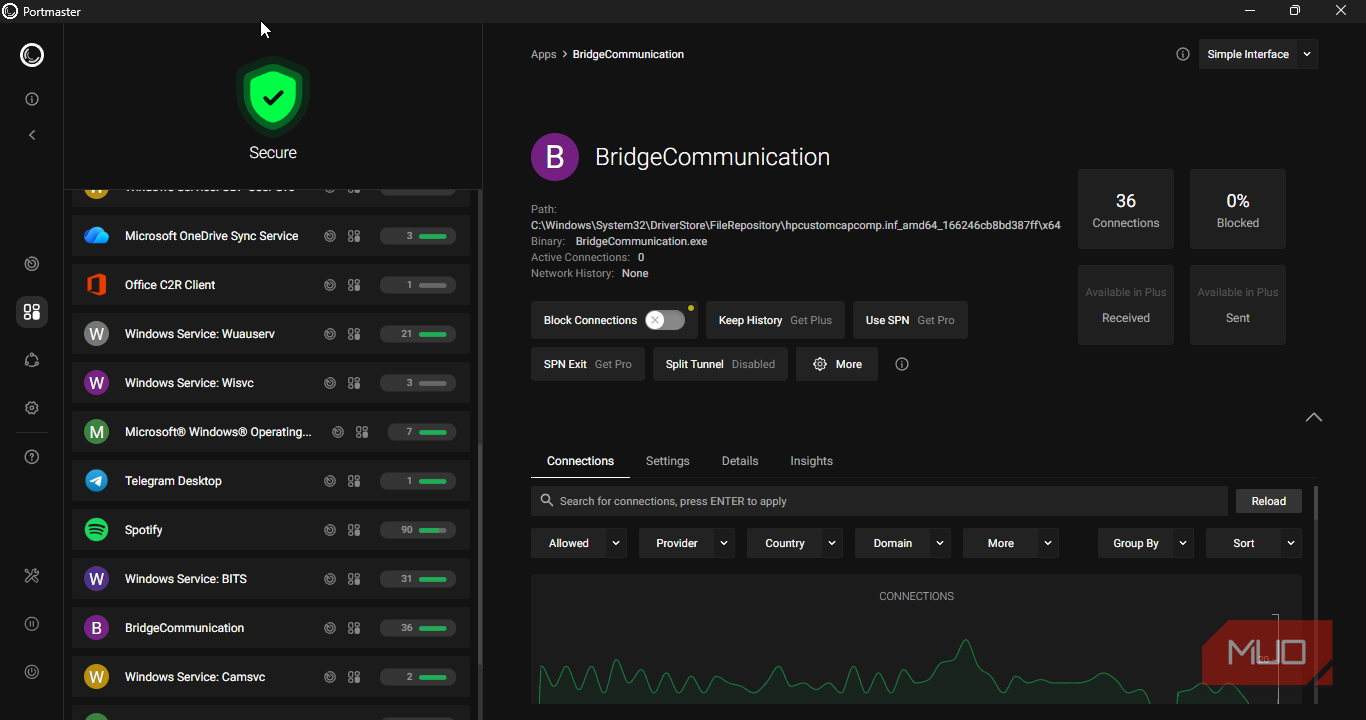Open global settings gear in sidebar
The image size is (1366, 720).
(32, 408)
